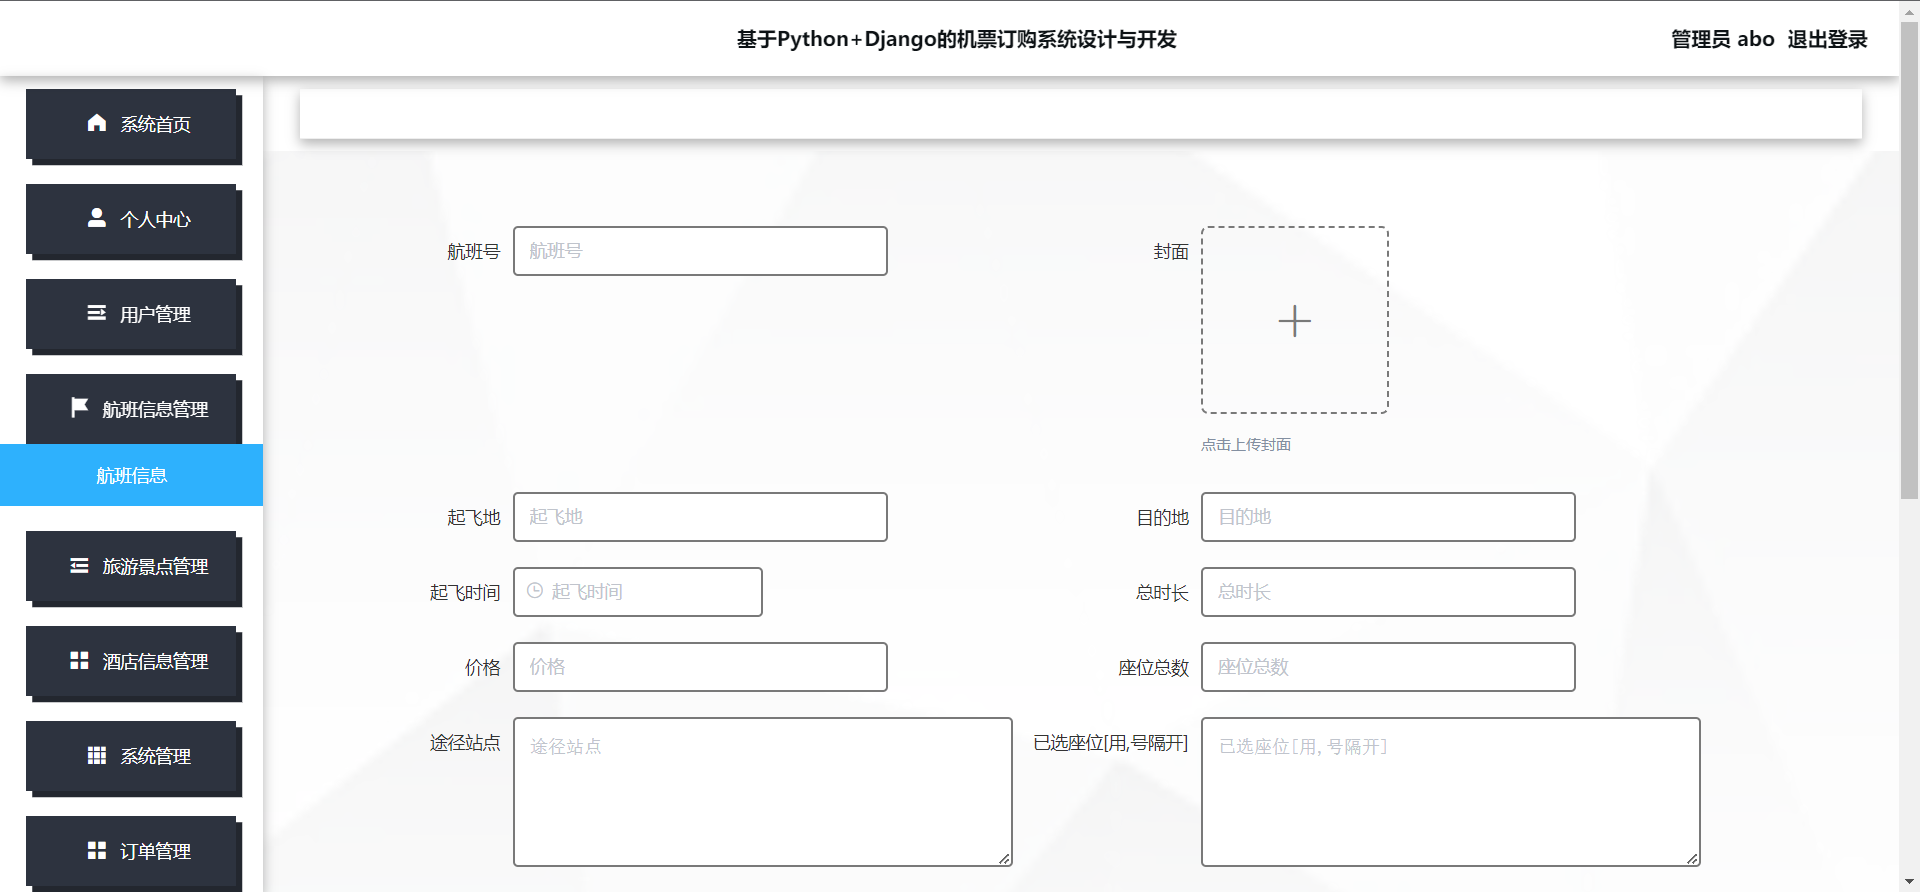Click the 点击上传封面 hint text
Viewport: 1920px width, 892px height.
1246,444
